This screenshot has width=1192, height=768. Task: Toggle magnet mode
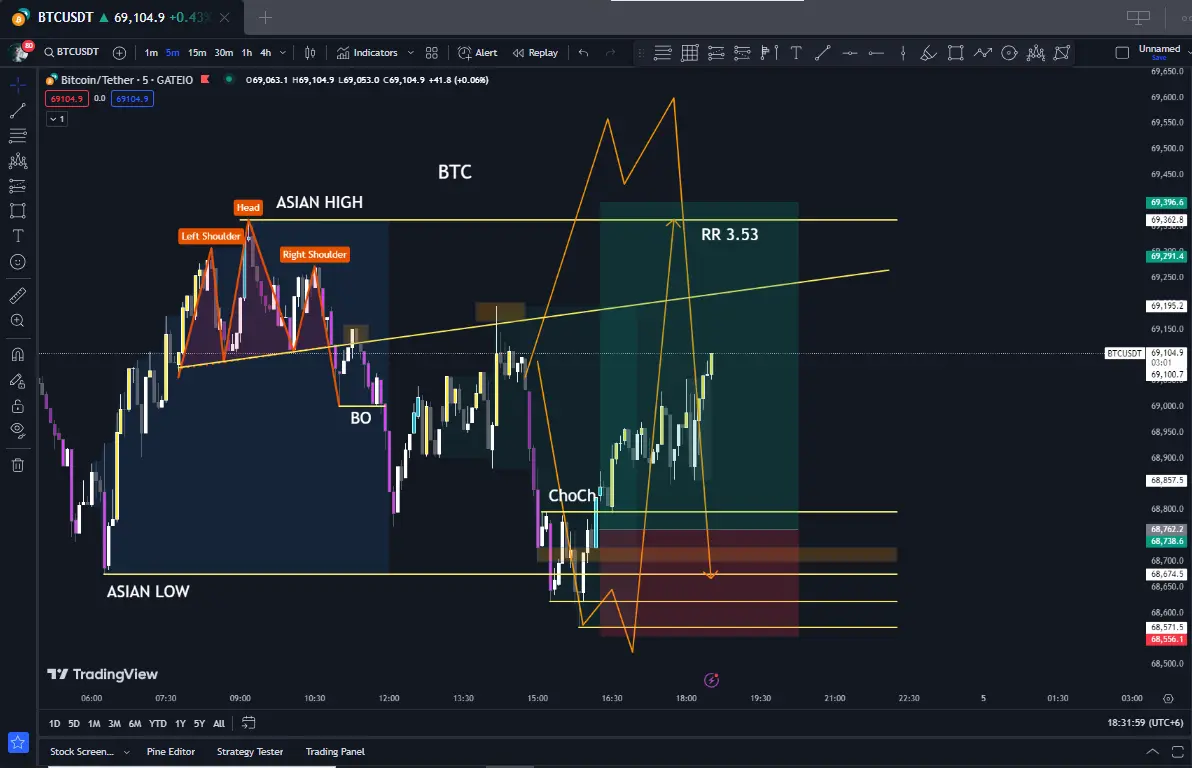tap(17, 354)
